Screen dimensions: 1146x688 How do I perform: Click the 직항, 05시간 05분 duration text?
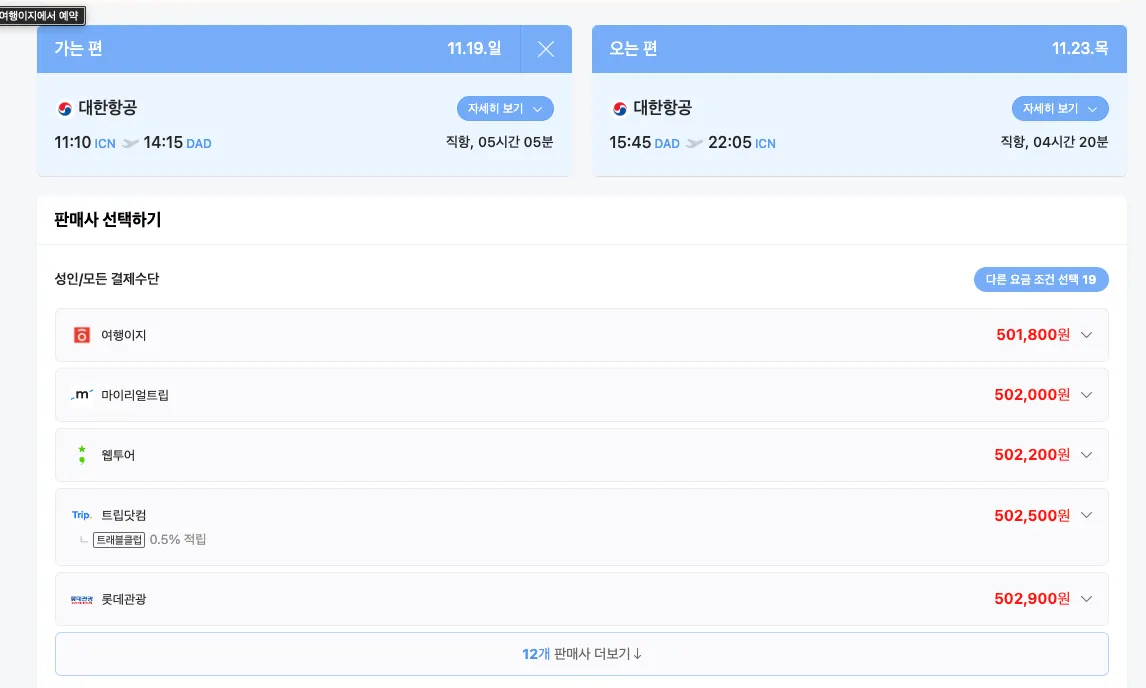(500, 142)
